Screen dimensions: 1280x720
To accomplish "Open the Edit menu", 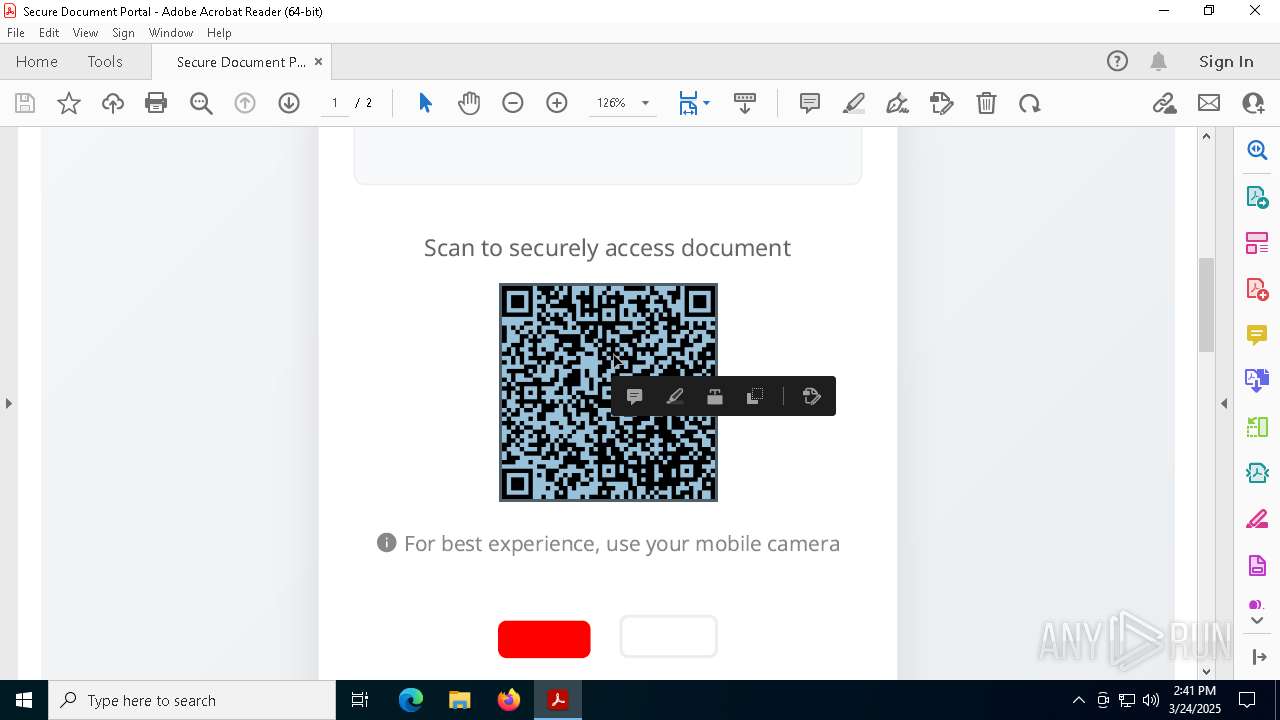I will point(49,33).
